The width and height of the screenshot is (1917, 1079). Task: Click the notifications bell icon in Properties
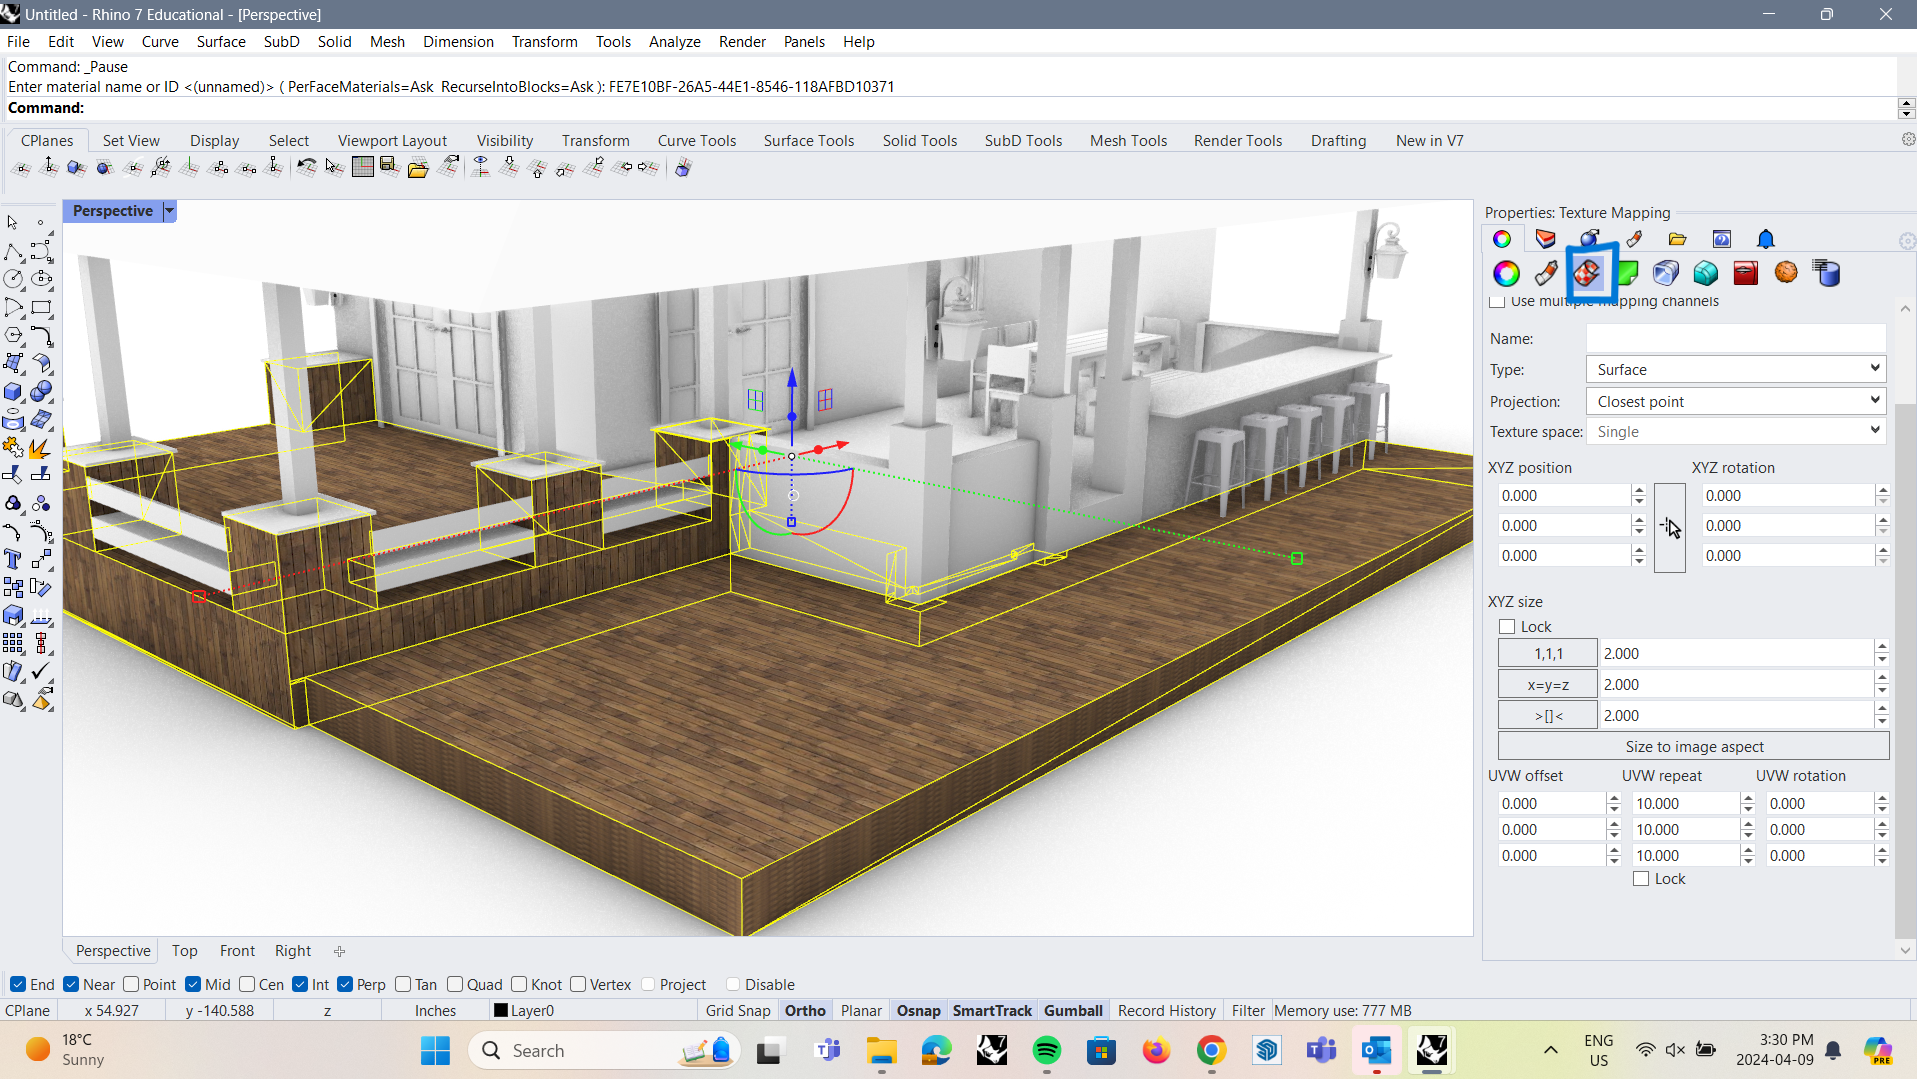[1765, 239]
